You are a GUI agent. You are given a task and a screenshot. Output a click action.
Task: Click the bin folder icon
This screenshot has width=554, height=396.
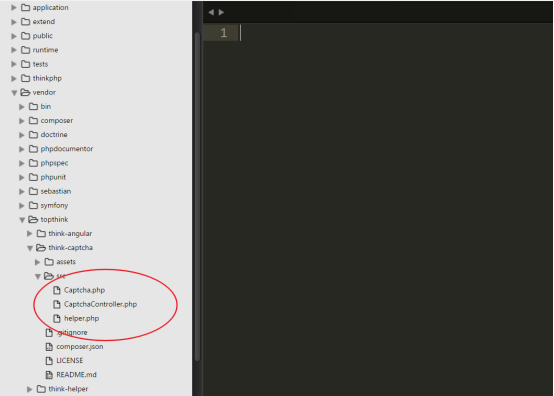click(33, 106)
